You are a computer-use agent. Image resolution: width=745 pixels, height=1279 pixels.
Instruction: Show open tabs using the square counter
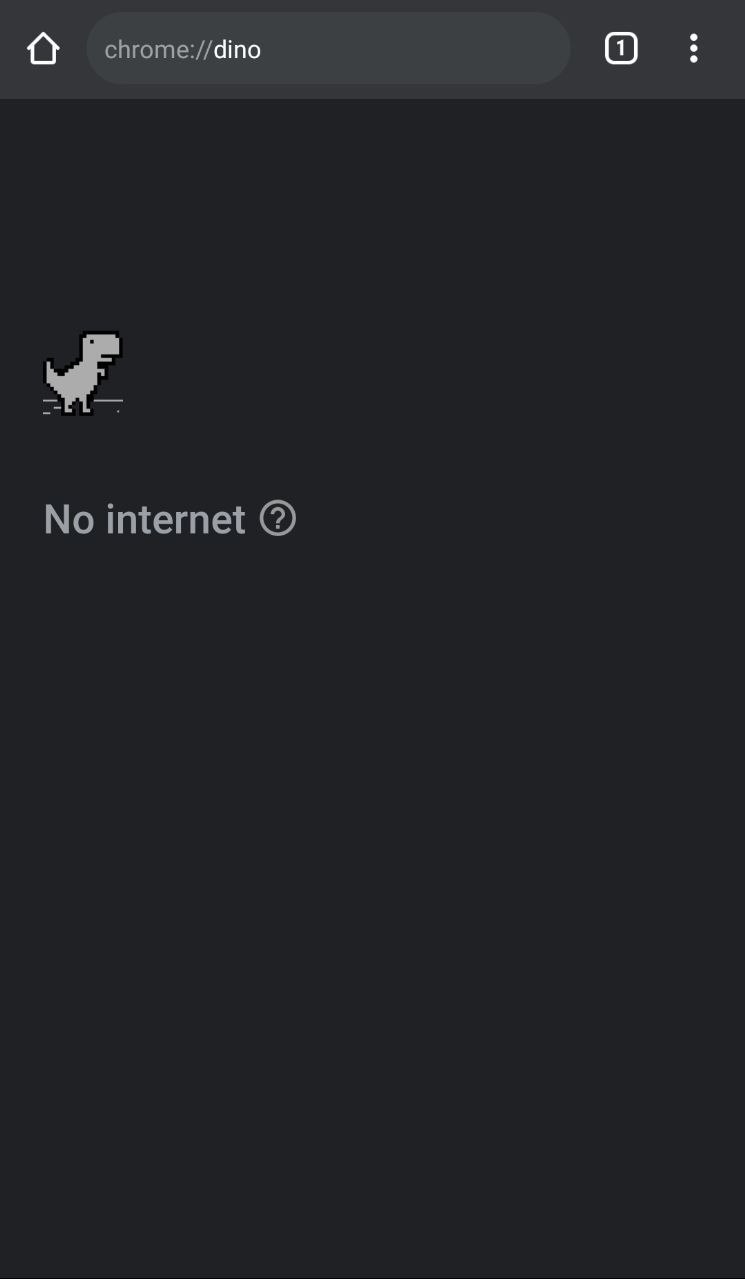620,48
